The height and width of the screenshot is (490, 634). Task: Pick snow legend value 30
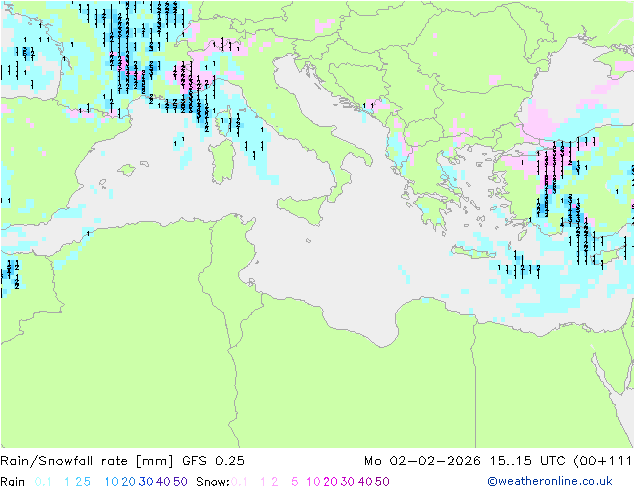tap(348, 482)
